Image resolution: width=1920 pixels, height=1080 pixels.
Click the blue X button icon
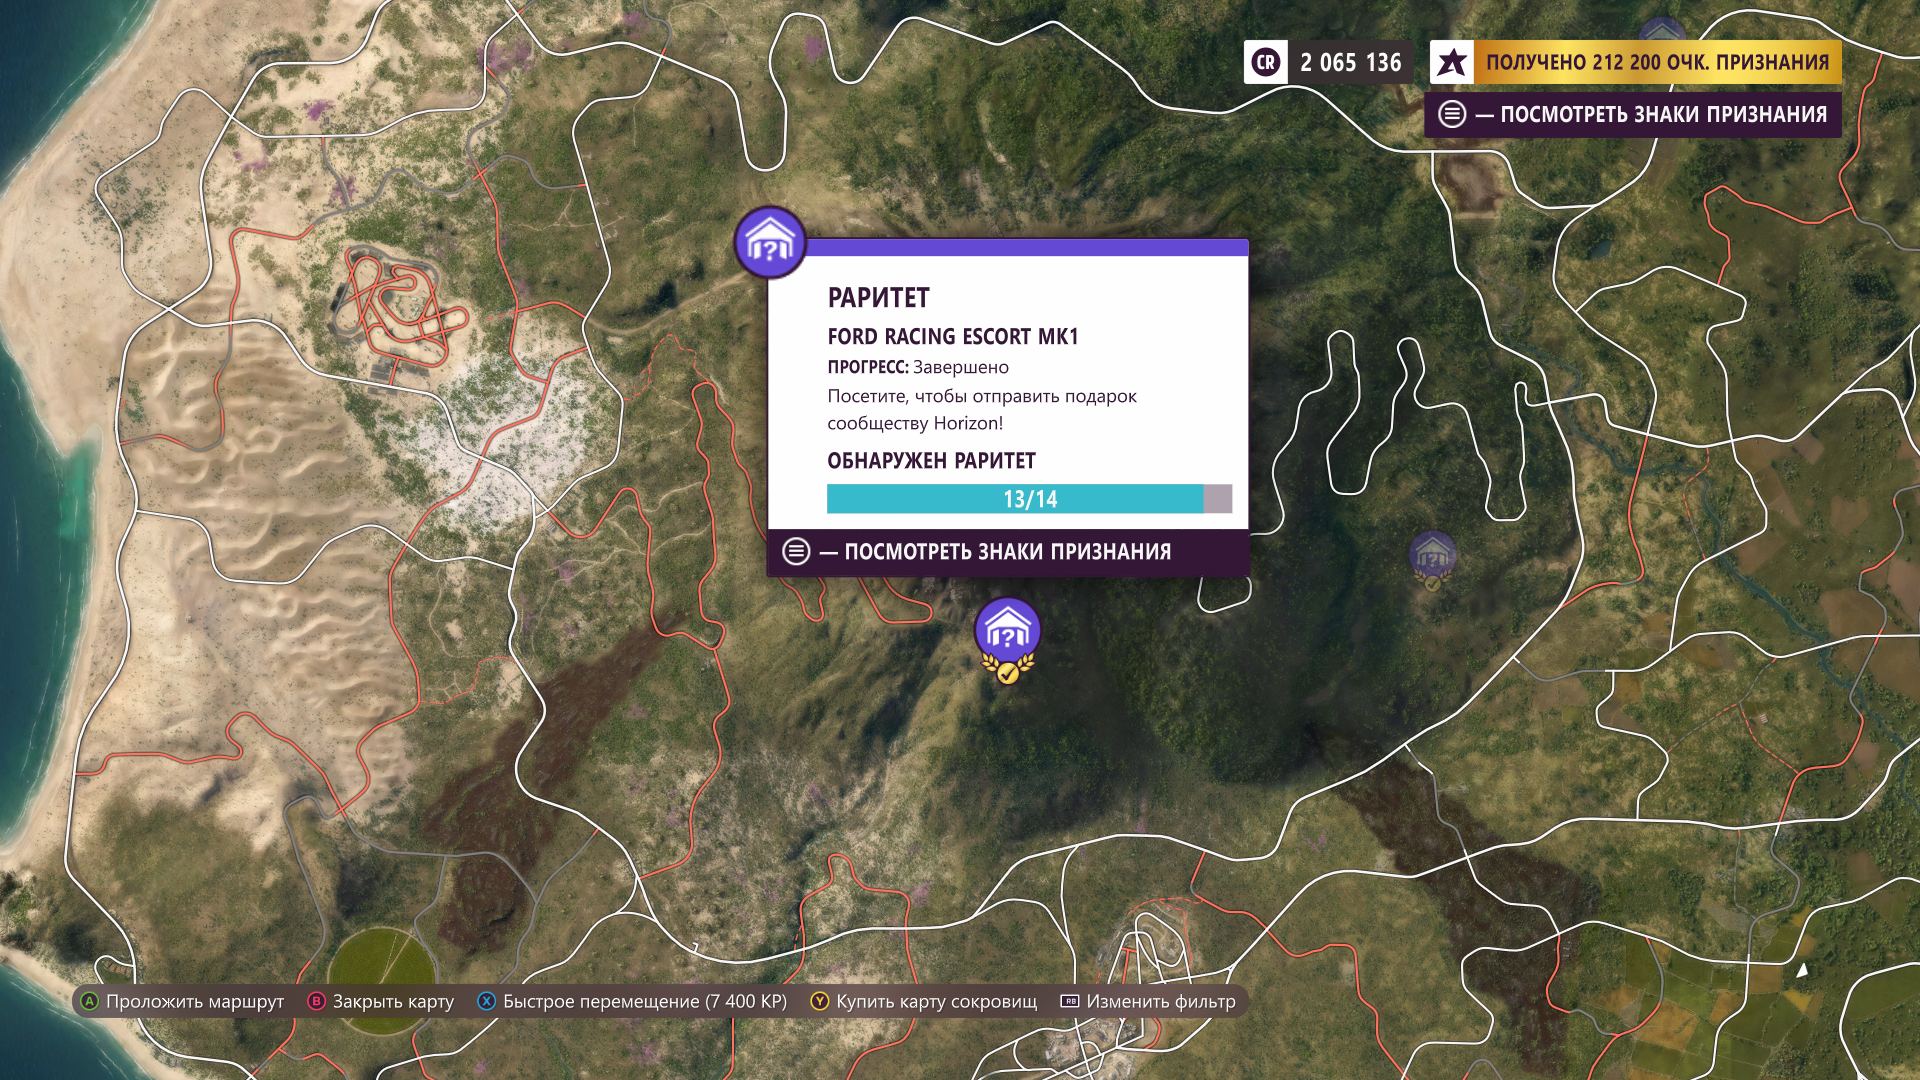pos(486,1001)
